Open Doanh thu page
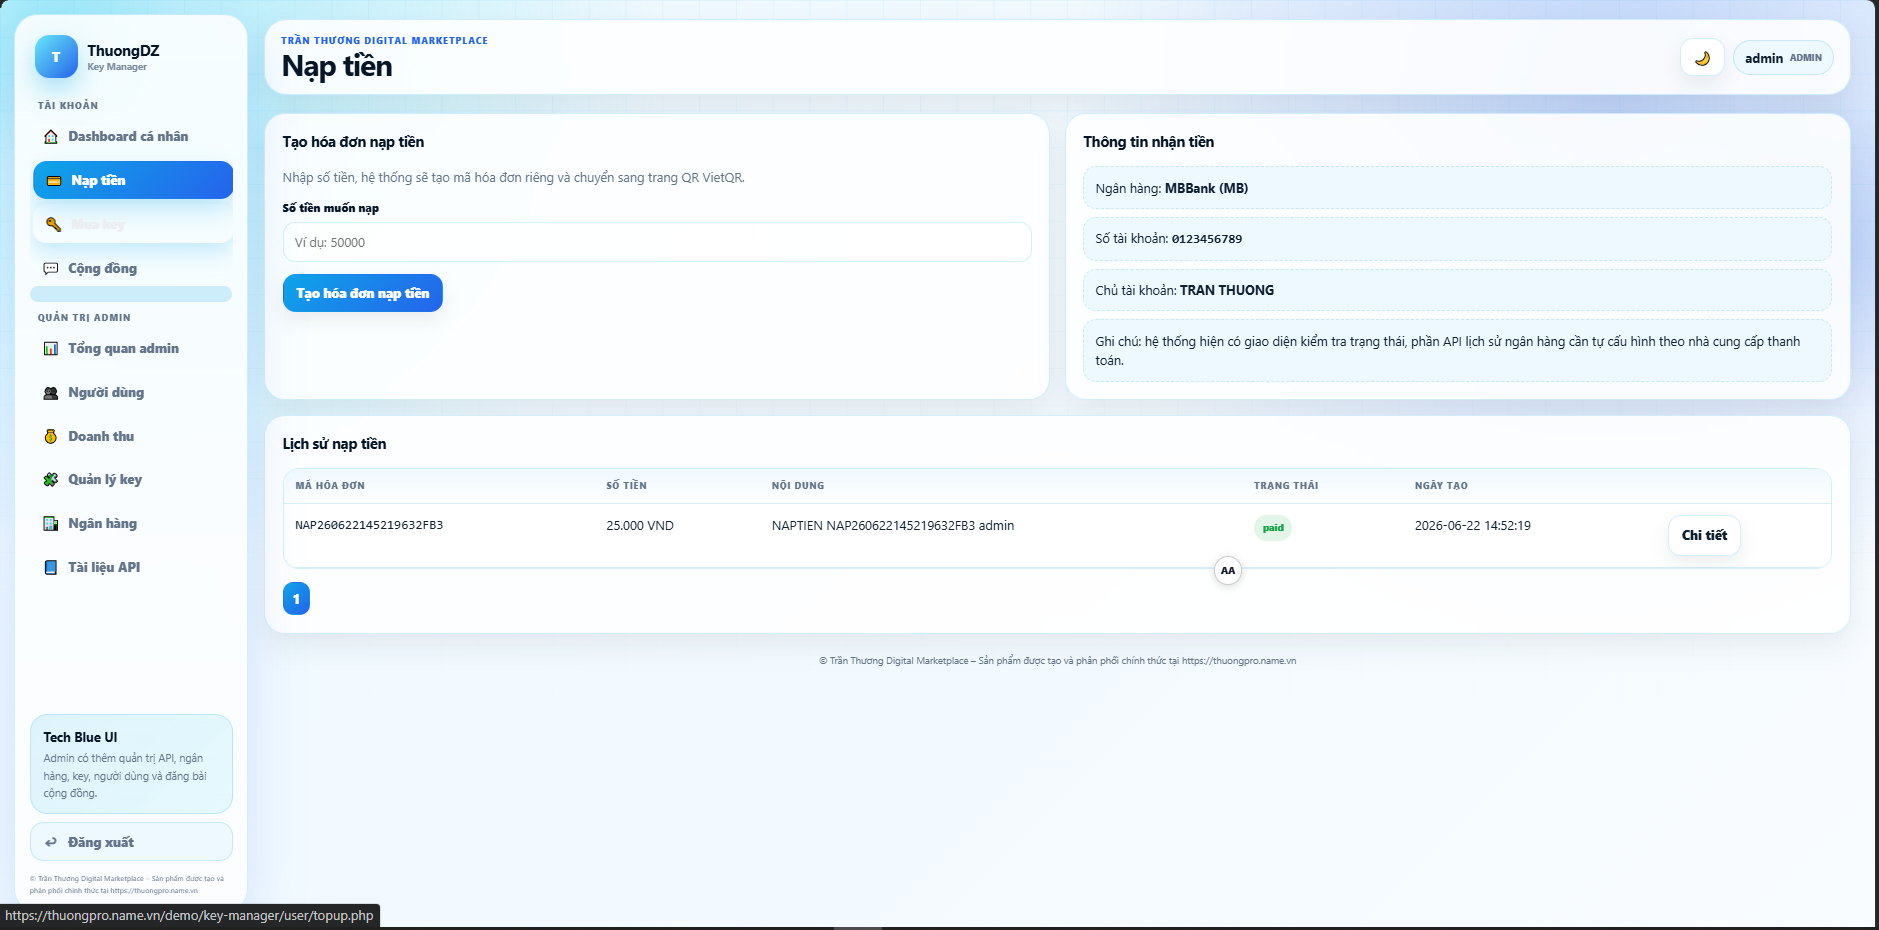Image resolution: width=1879 pixels, height=930 pixels. coord(132,437)
